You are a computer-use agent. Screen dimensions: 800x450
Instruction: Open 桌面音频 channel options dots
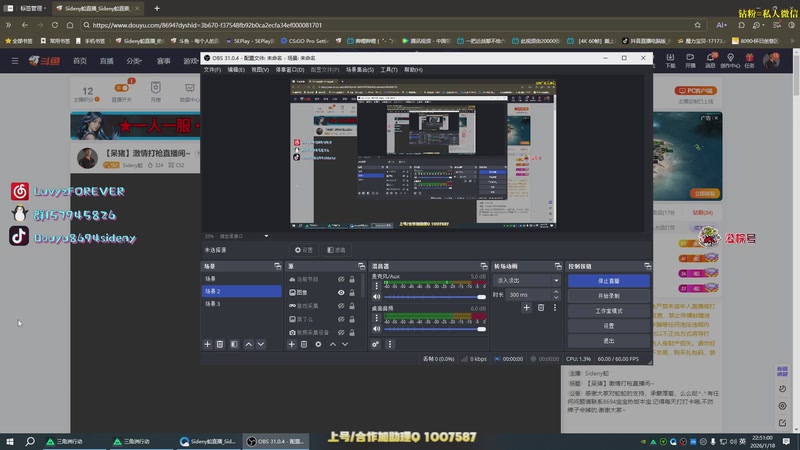click(x=377, y=318)
